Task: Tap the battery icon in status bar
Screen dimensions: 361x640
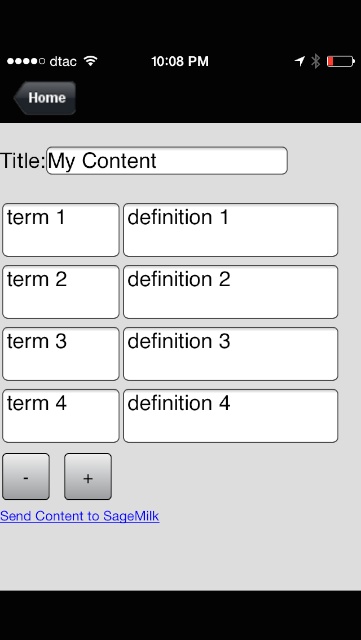Action: pos(341,62)
